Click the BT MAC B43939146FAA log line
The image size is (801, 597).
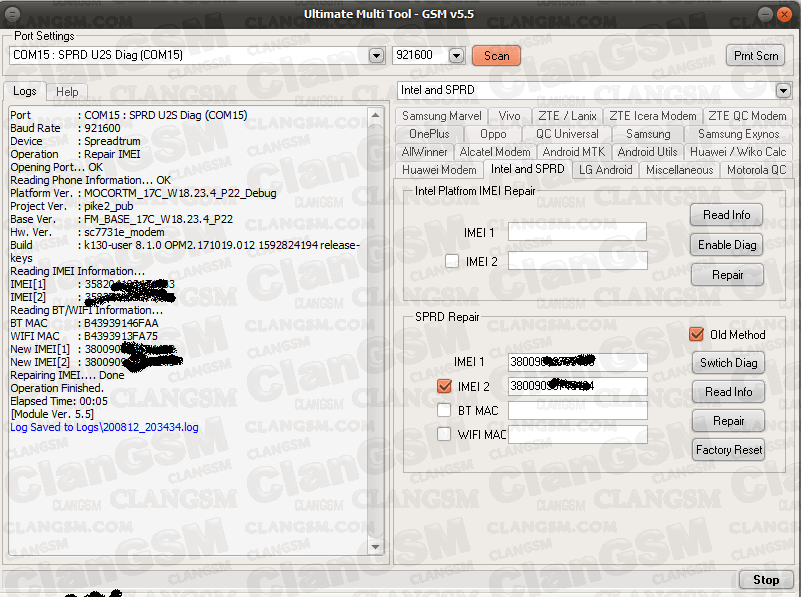pyautogui.click(x=84, y=323)
